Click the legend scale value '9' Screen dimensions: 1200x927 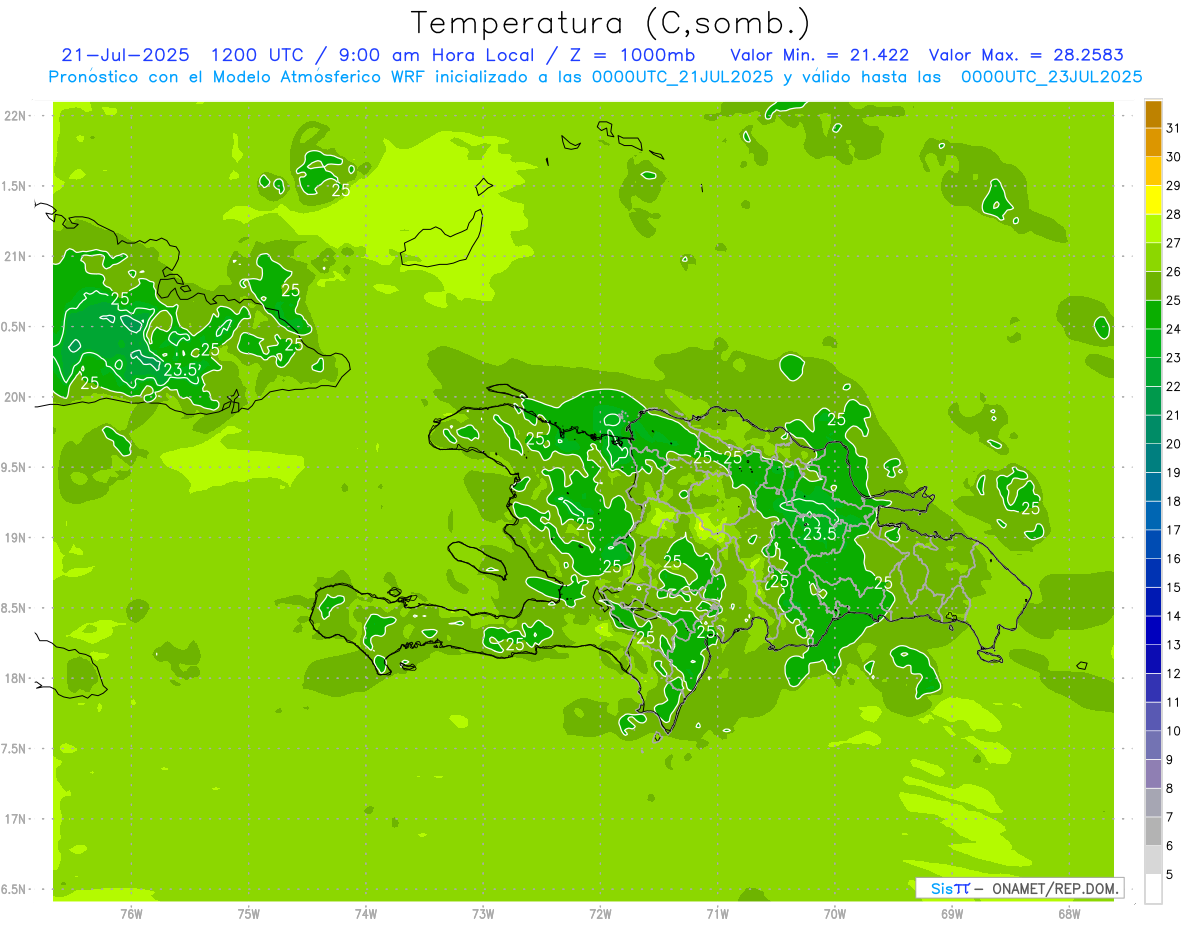[1170, 760]
